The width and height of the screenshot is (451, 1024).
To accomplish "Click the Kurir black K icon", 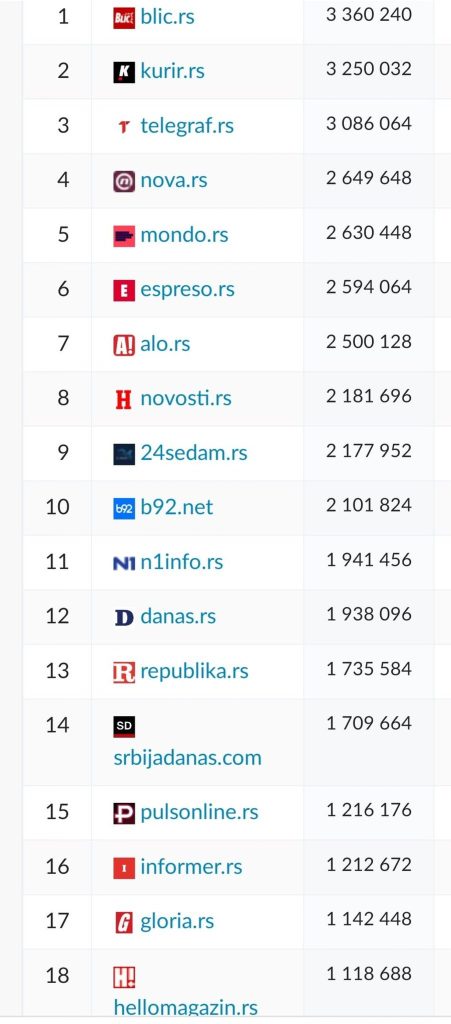I will (x=124, y=72).
